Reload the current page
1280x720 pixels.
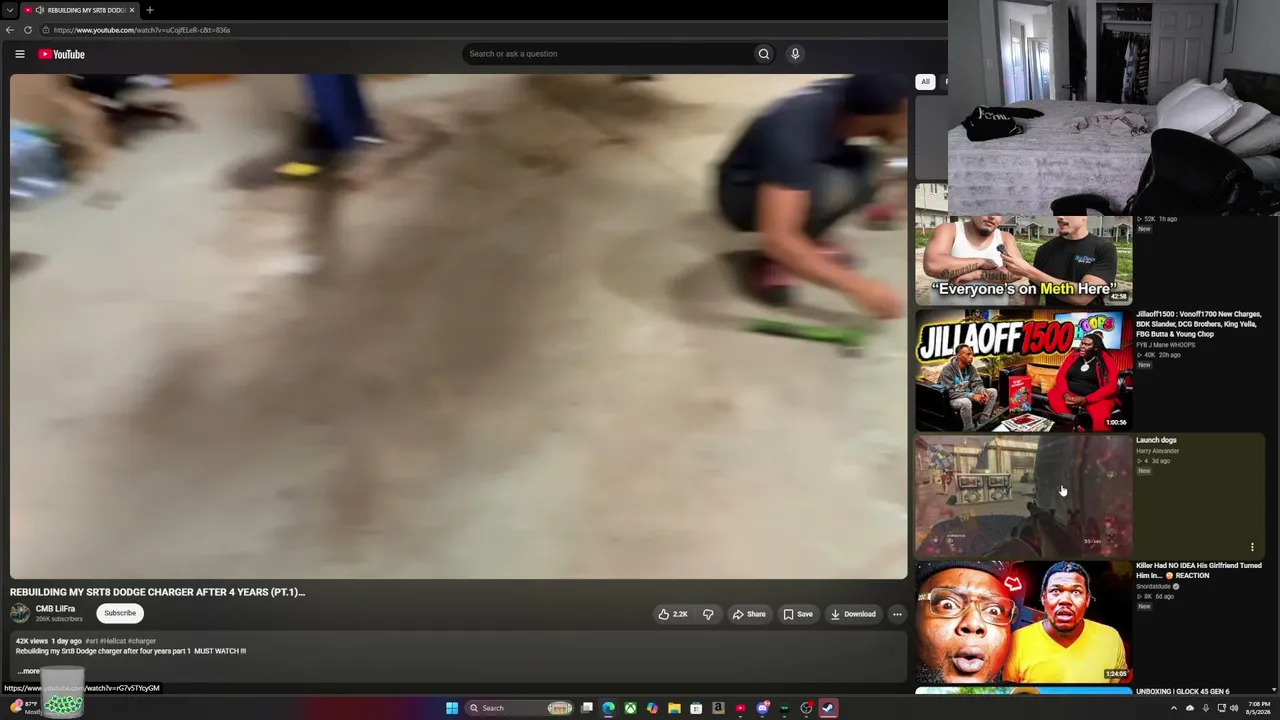pyautogui.click(x=28, y=30)
